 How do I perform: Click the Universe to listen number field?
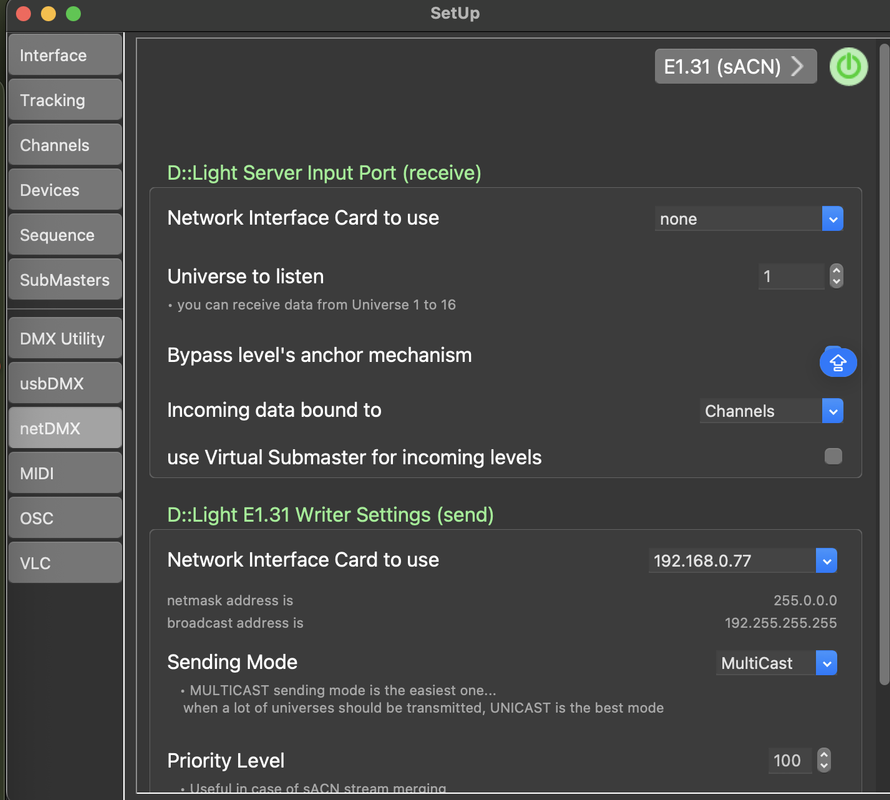coord(791,276)
